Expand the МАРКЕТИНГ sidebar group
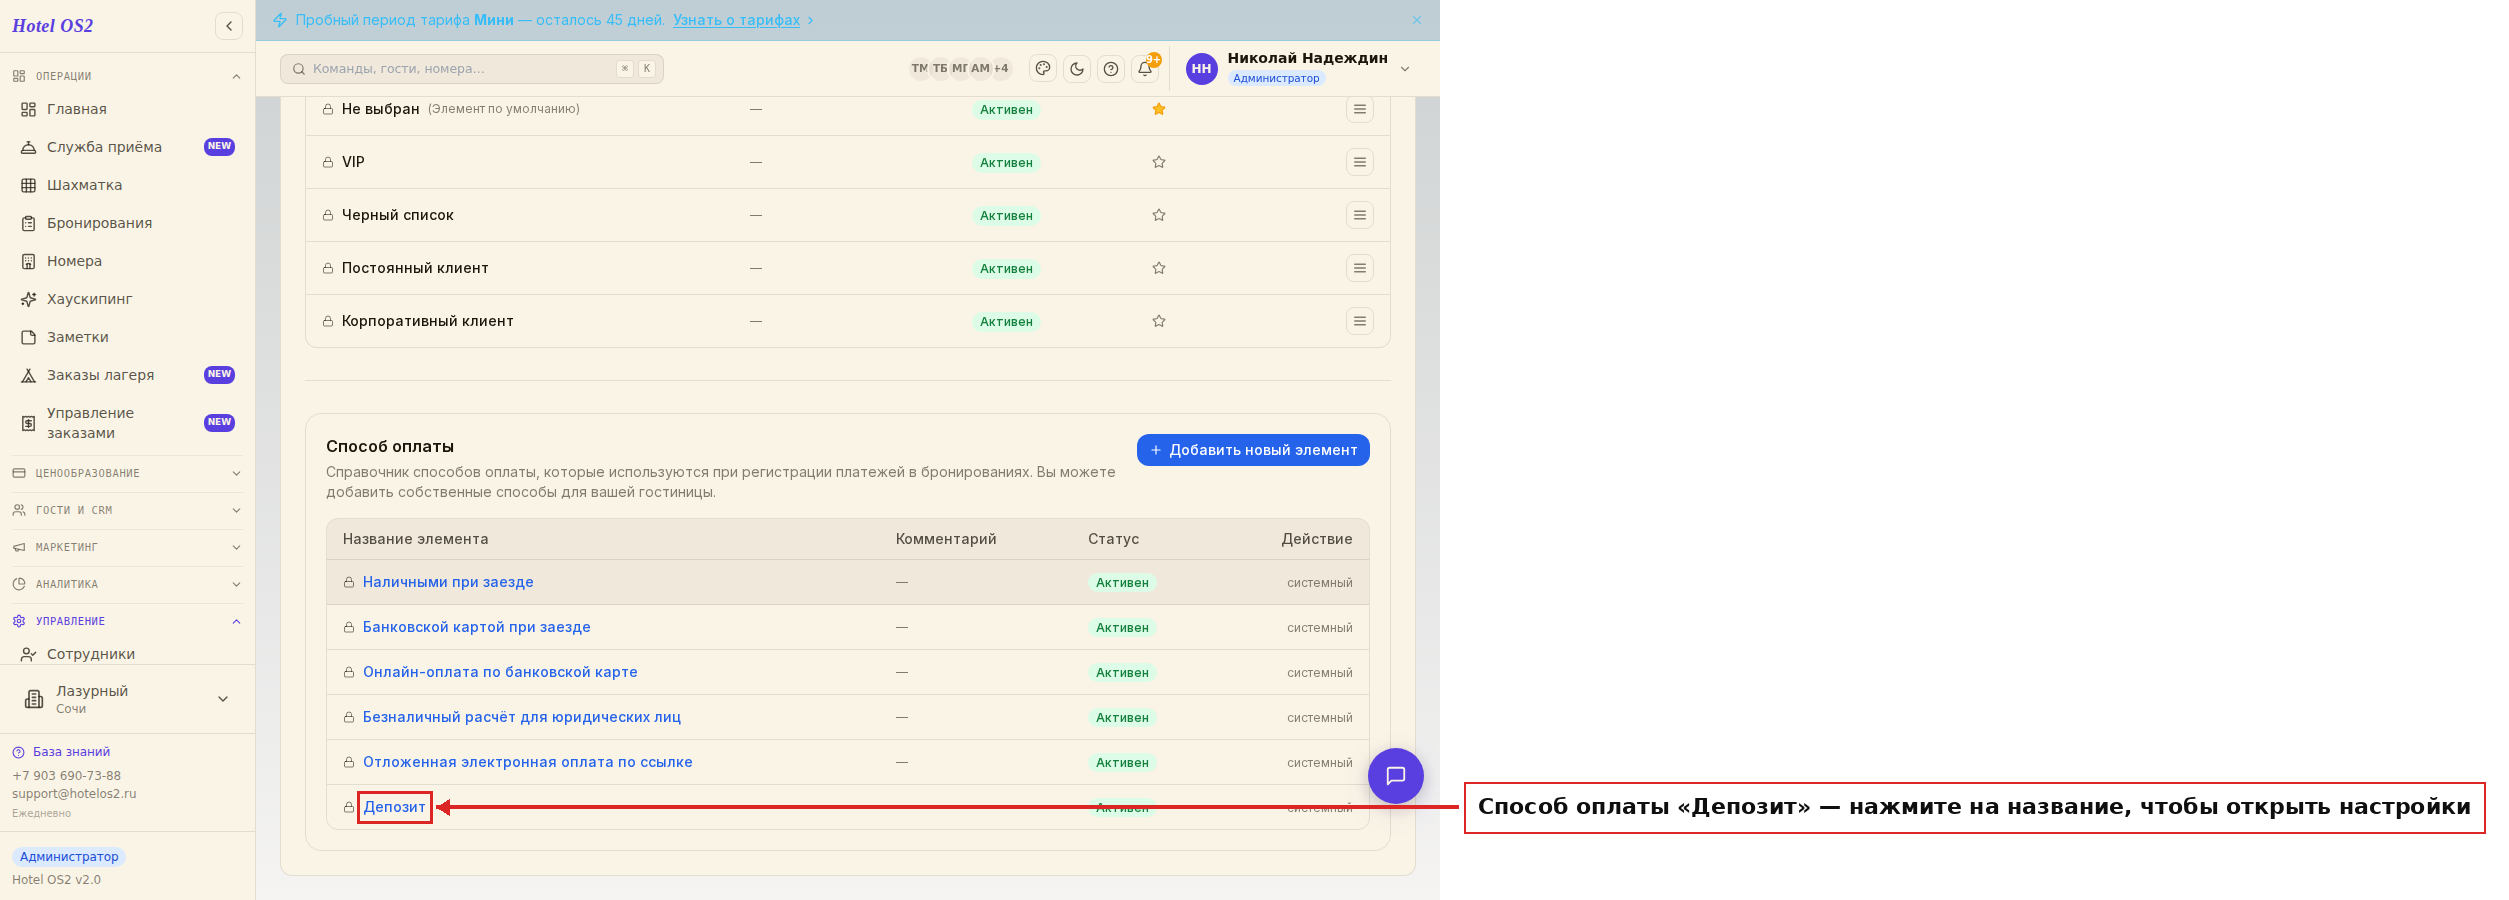The image size is (2509, 900). click(127, 547)
